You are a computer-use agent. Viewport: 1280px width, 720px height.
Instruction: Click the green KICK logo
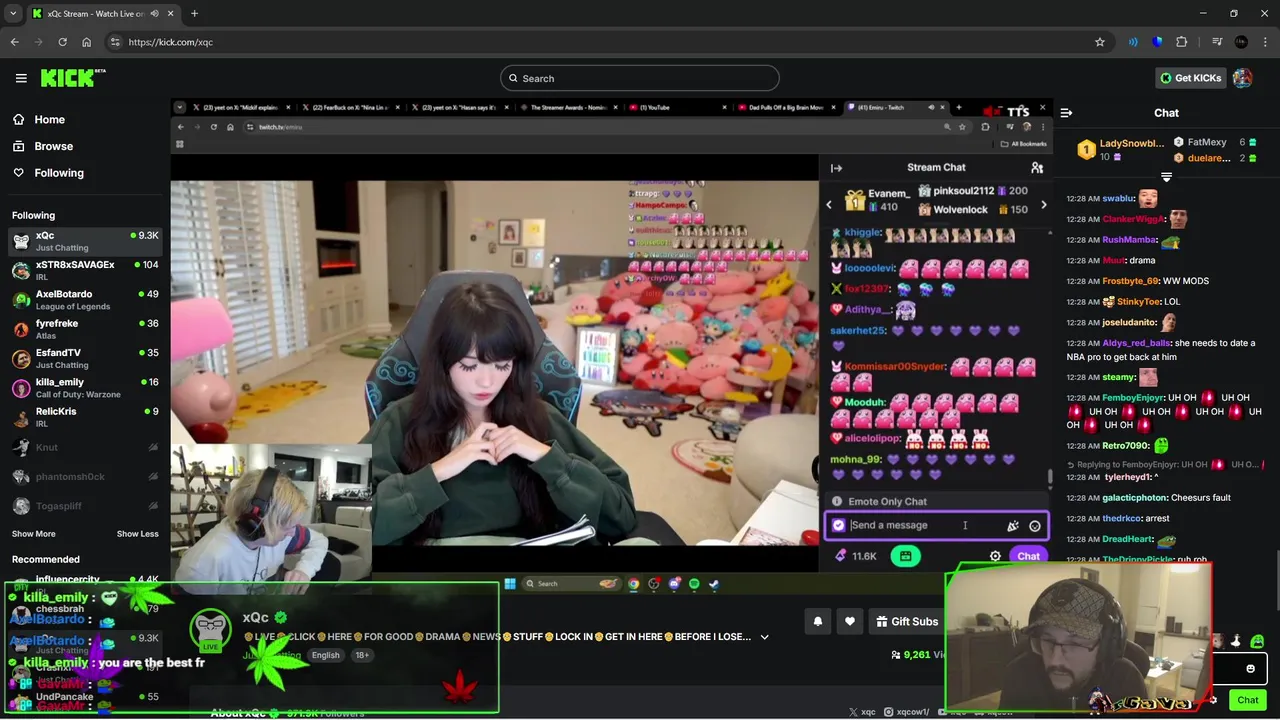pos(72,78)
